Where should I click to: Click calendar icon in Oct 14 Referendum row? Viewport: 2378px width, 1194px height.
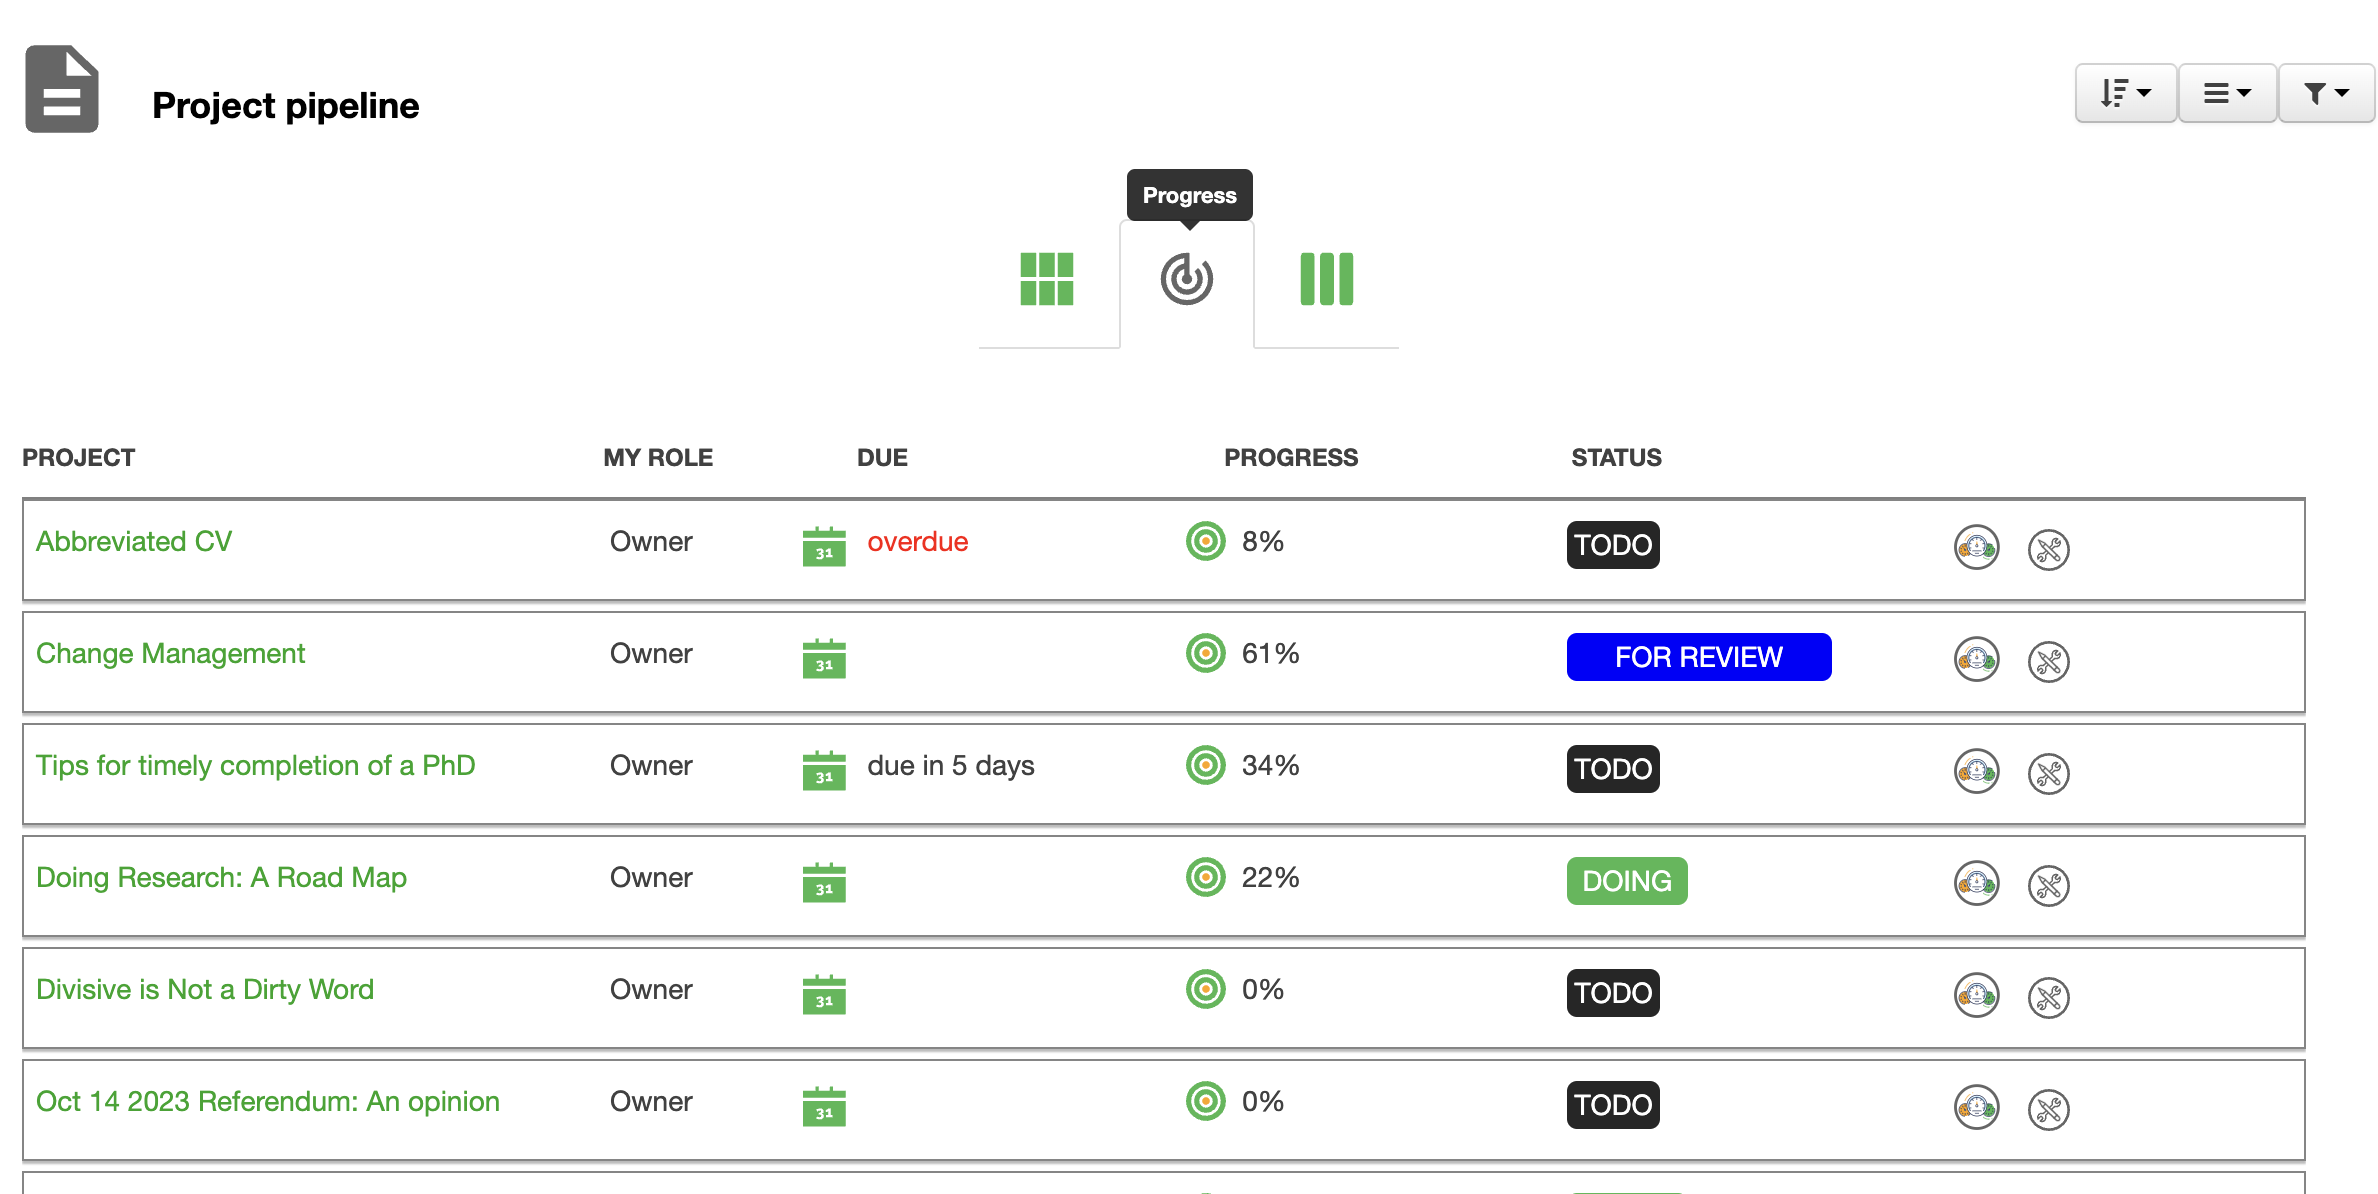point(824,1106)
